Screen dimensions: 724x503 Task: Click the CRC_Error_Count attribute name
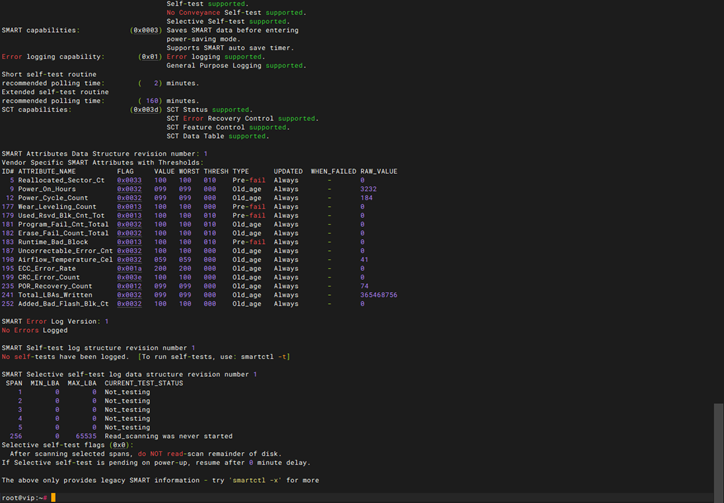click(49, 277)
